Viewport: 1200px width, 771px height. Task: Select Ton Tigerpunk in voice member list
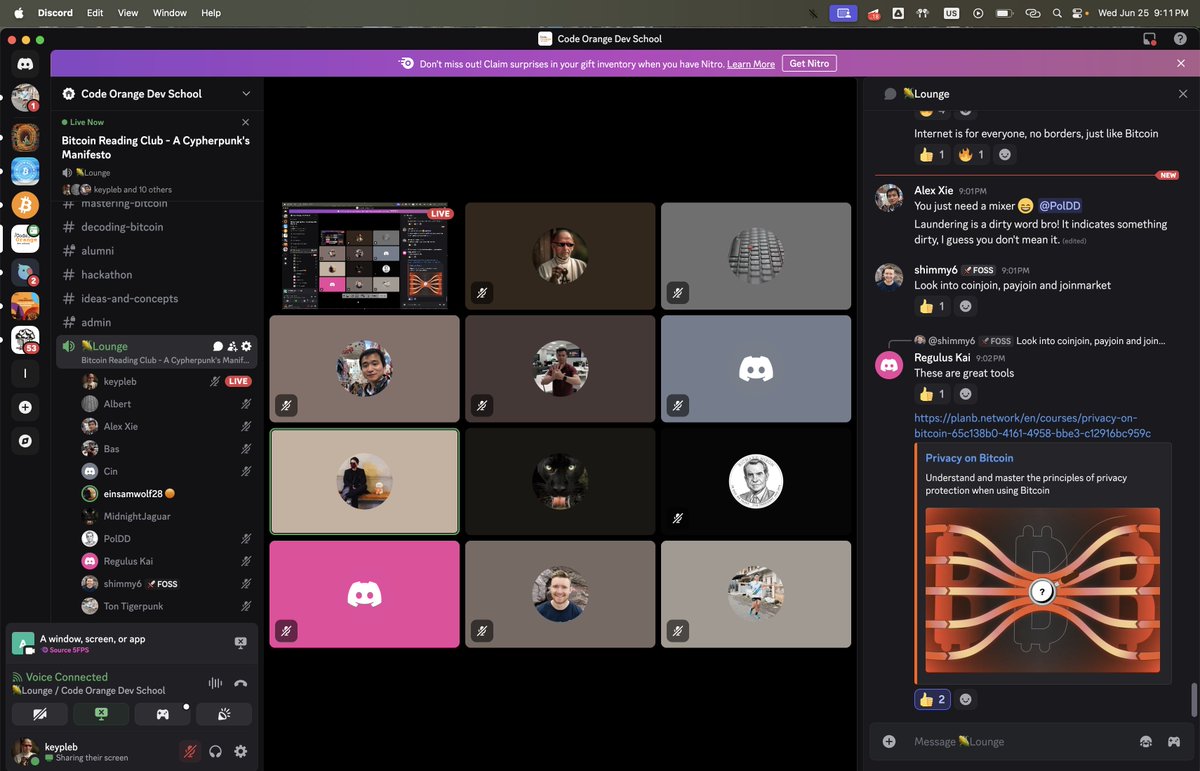click(x=165, y=606)
